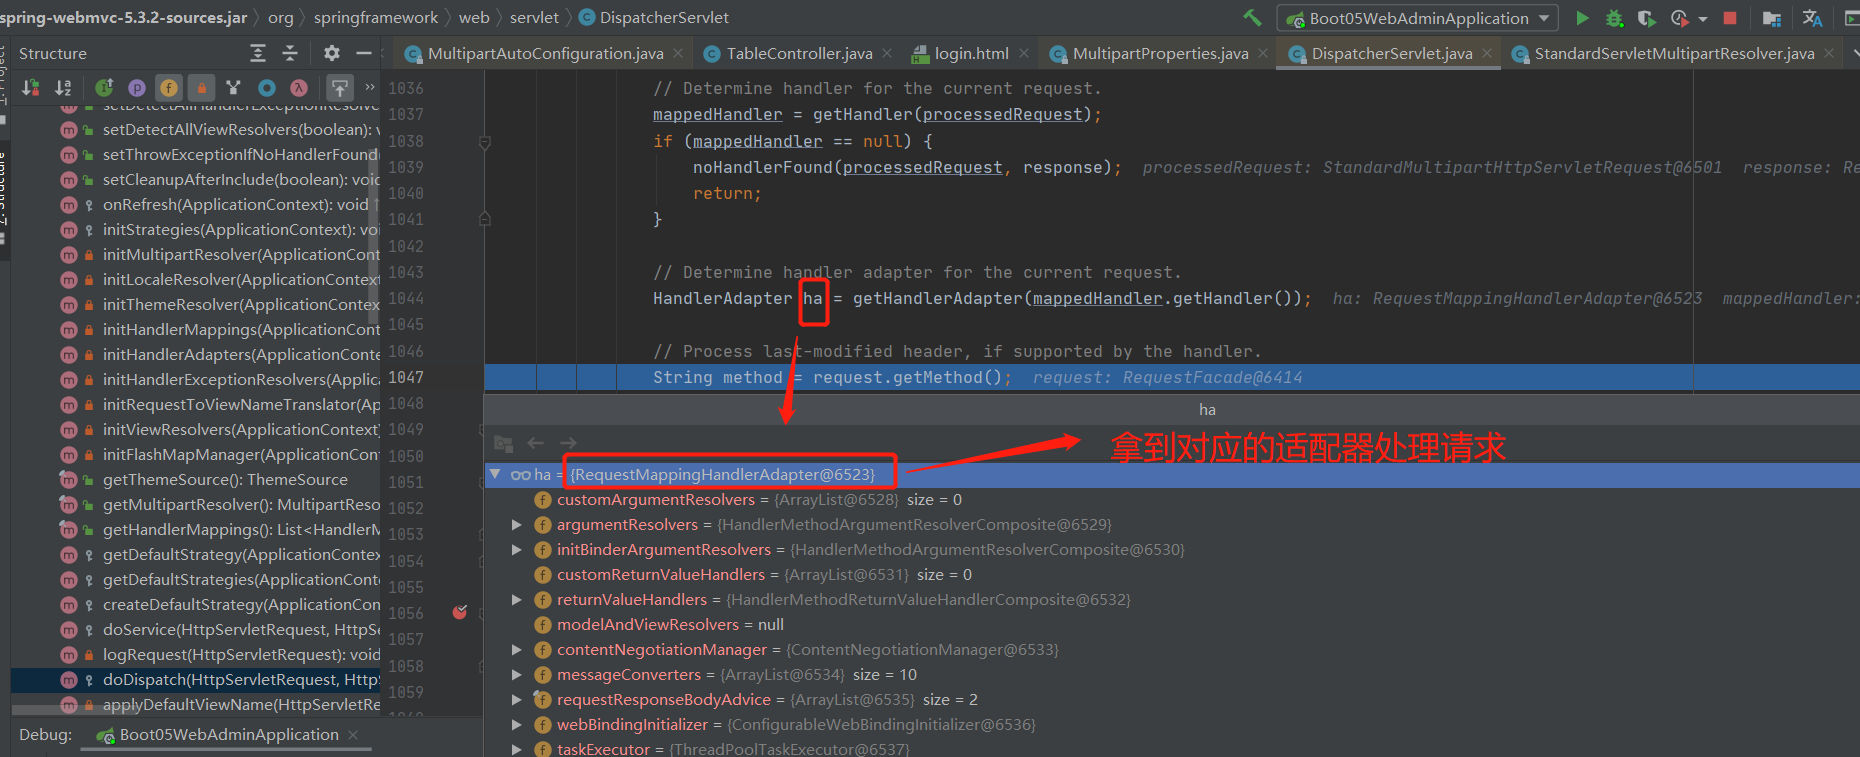Open the Structure panel settings gear
Screen dimensions: 1860x757
click(x=332, y=53)
